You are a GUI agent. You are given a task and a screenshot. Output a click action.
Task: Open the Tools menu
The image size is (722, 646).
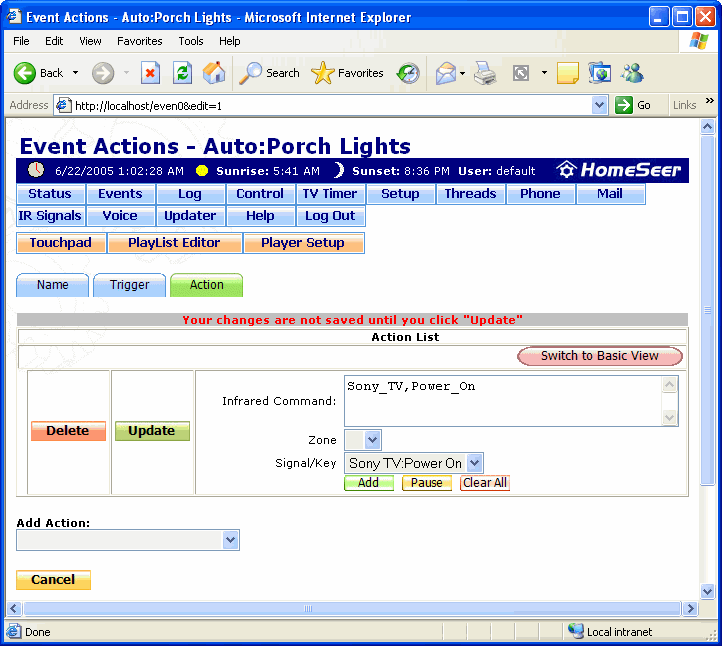point(191,41)
